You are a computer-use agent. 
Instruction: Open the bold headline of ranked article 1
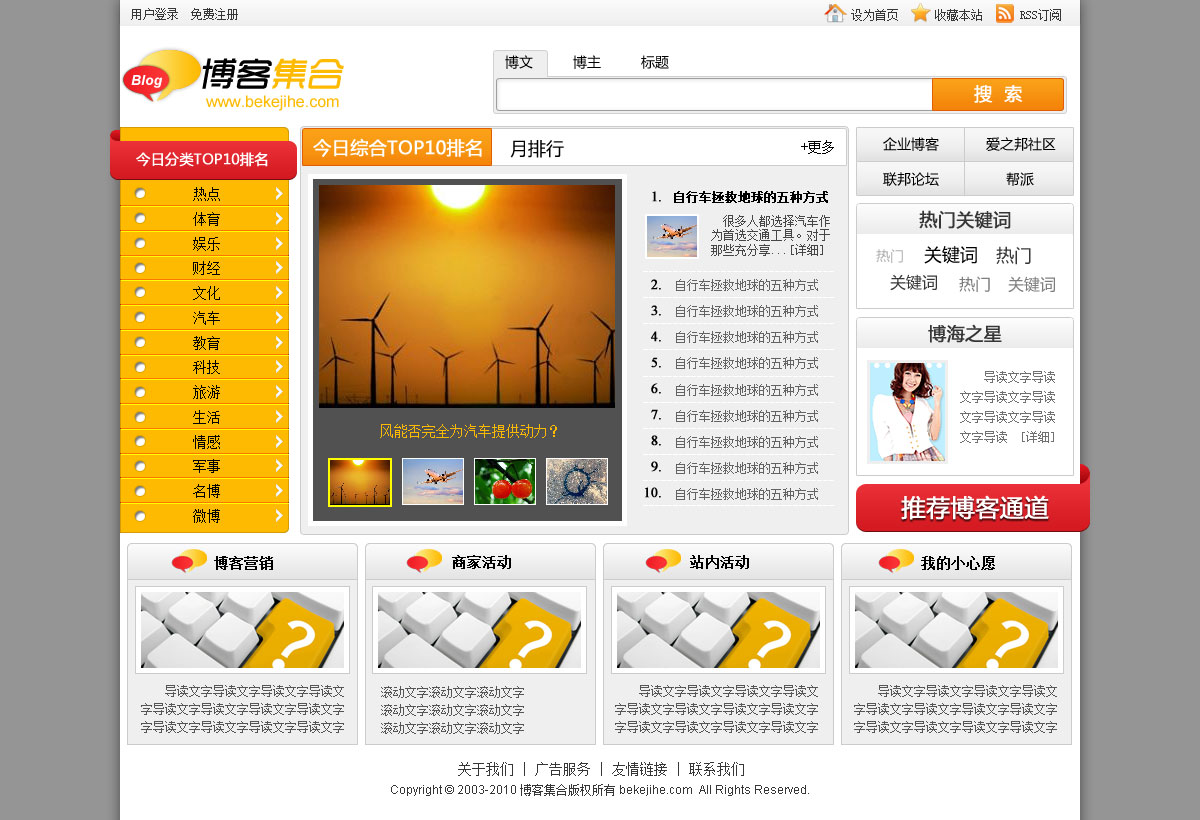click(x=750, y=197)
